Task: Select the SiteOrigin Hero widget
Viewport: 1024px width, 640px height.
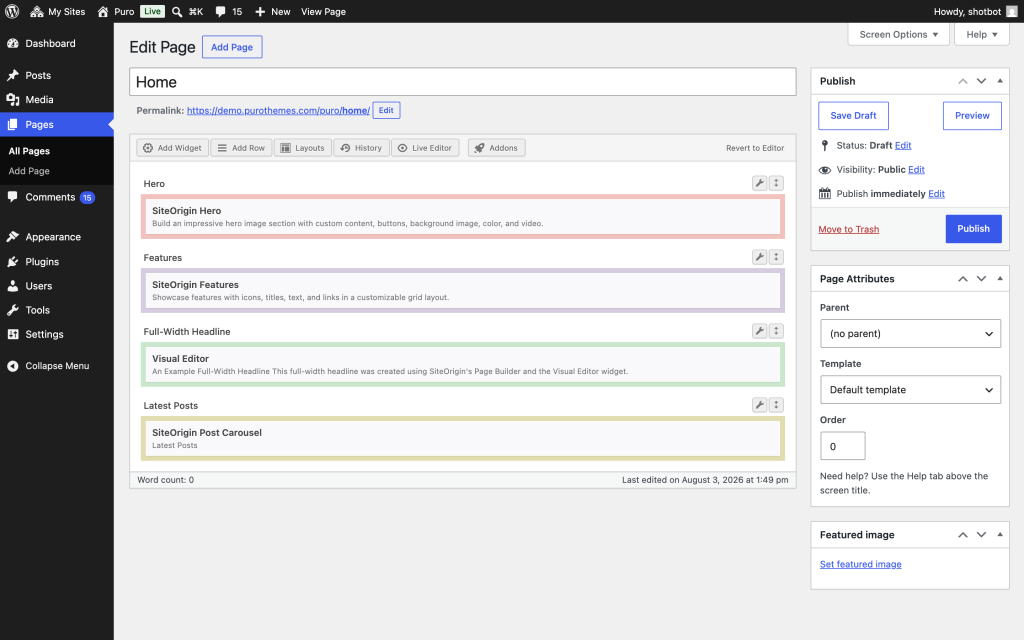Action: click(463, 217)
